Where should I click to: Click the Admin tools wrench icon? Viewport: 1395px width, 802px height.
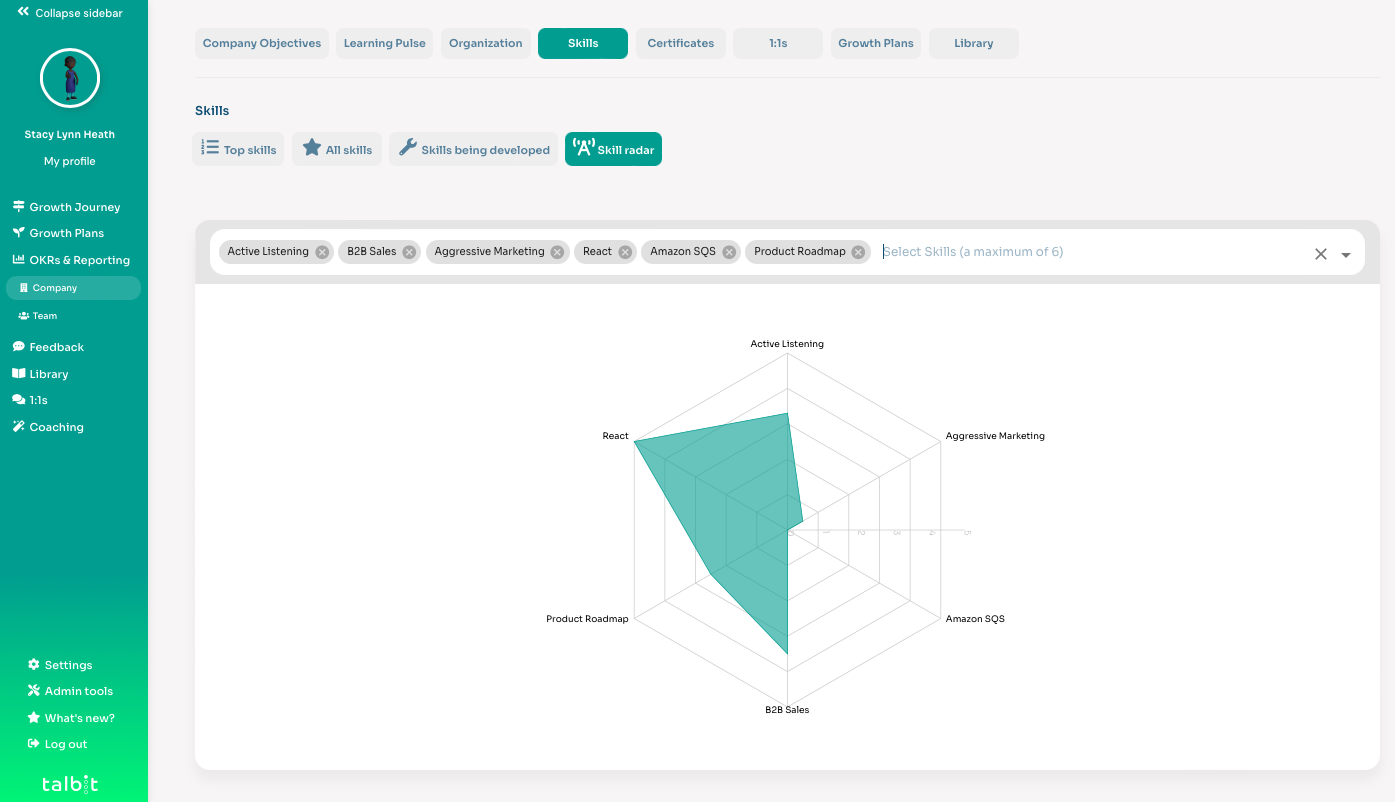(x=34, y=691)
